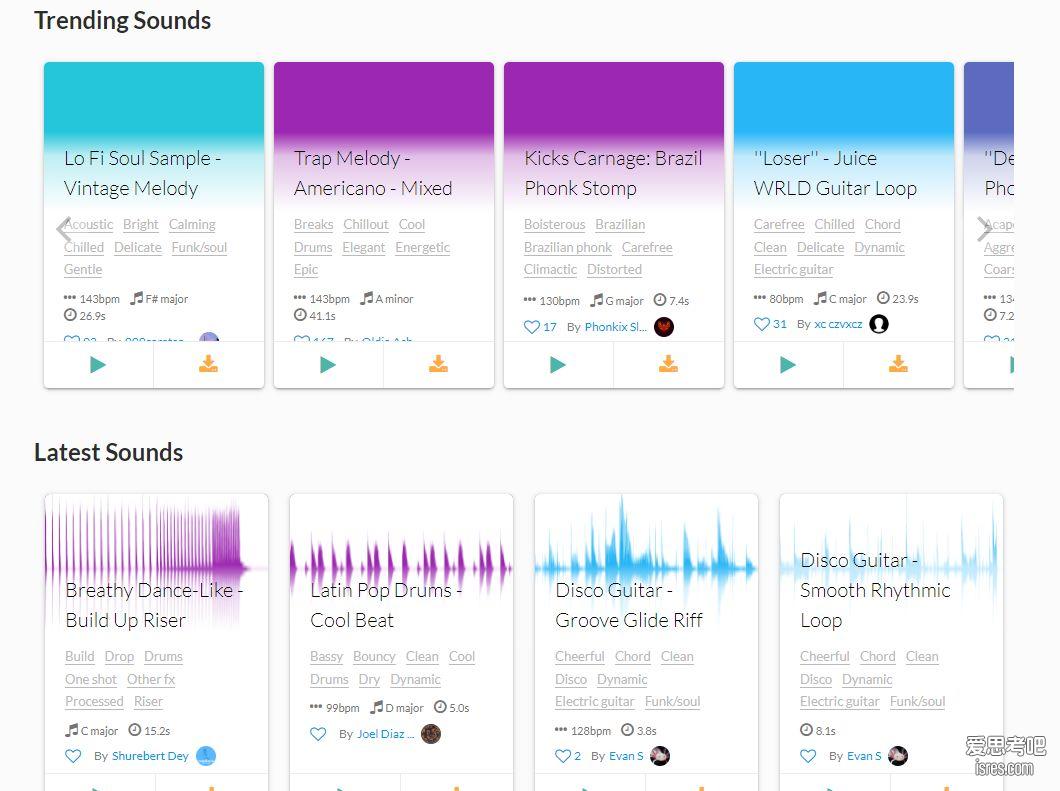1060x791 pixels.
Task: Click Shurebert Dey's avatar icon
Action: (206, 756)
